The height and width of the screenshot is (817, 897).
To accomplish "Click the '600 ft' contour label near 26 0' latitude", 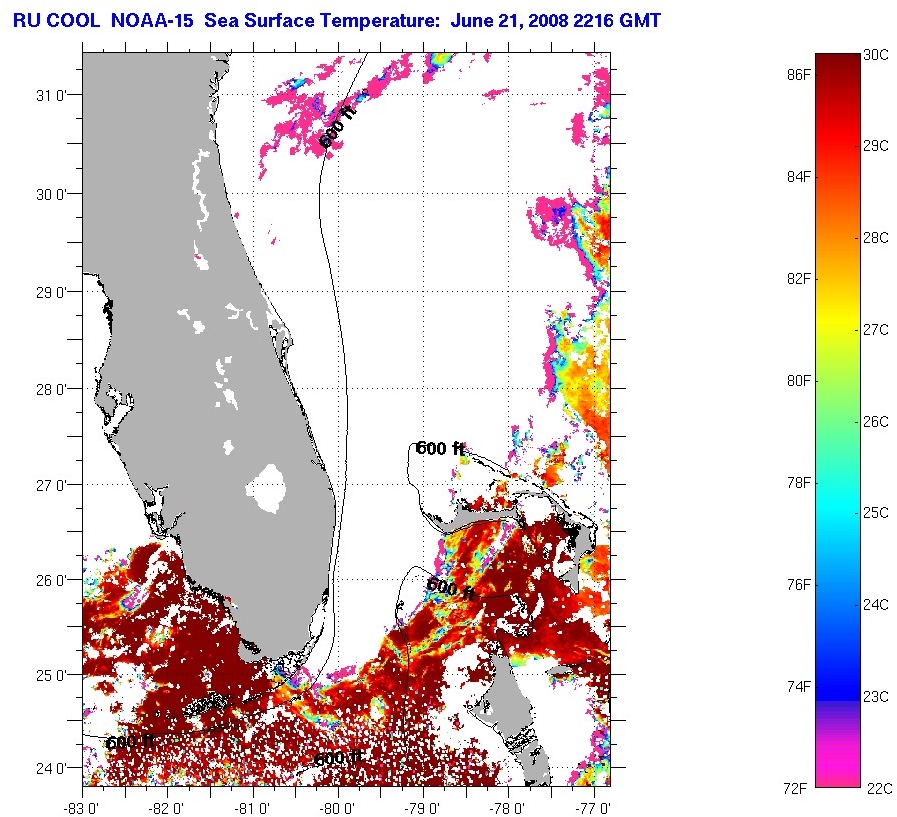I will pos(451,589).
